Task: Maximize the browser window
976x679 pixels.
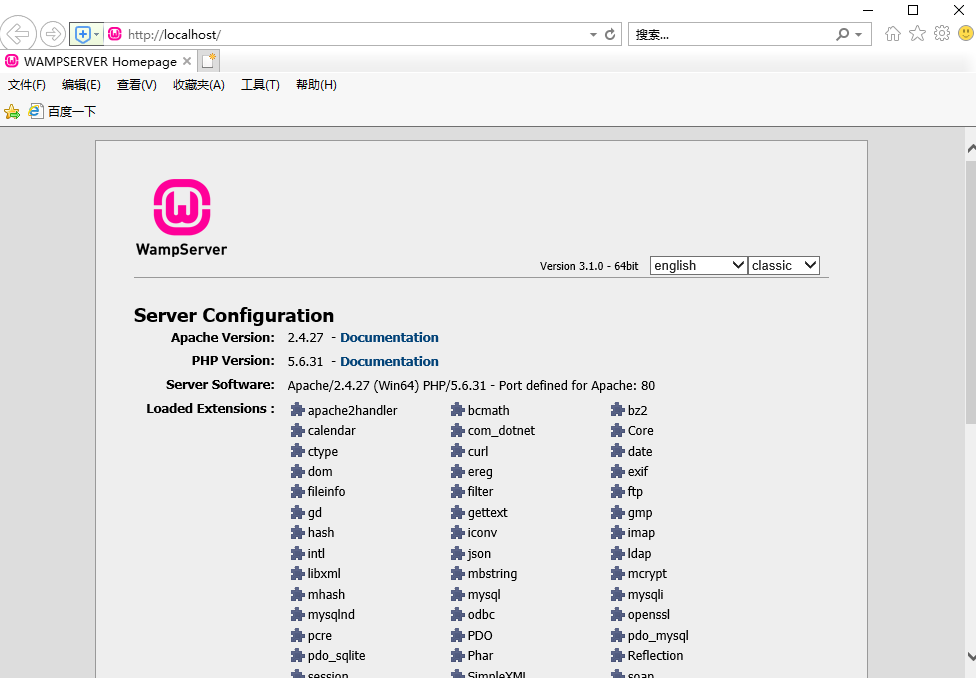Action: 913,10
